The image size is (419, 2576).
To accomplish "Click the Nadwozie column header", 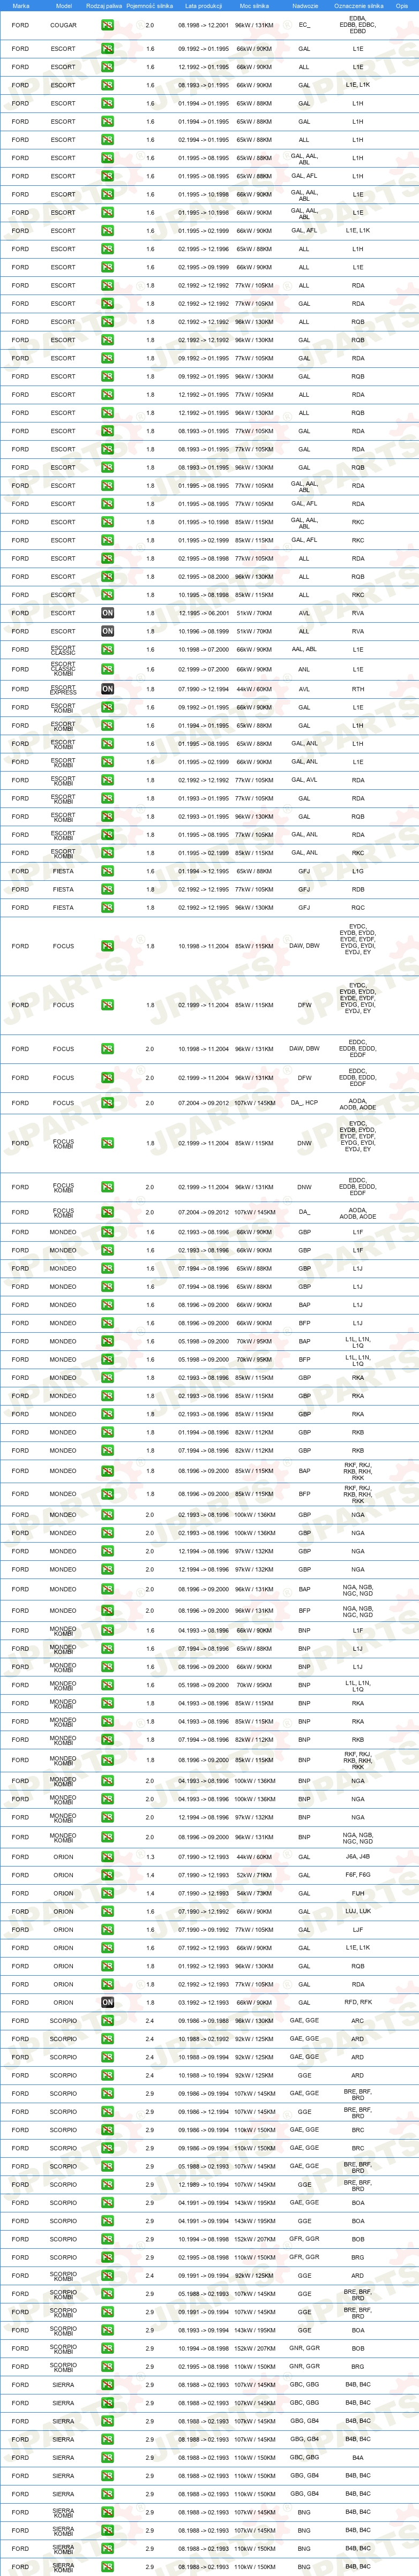I will tap(305, 5).
